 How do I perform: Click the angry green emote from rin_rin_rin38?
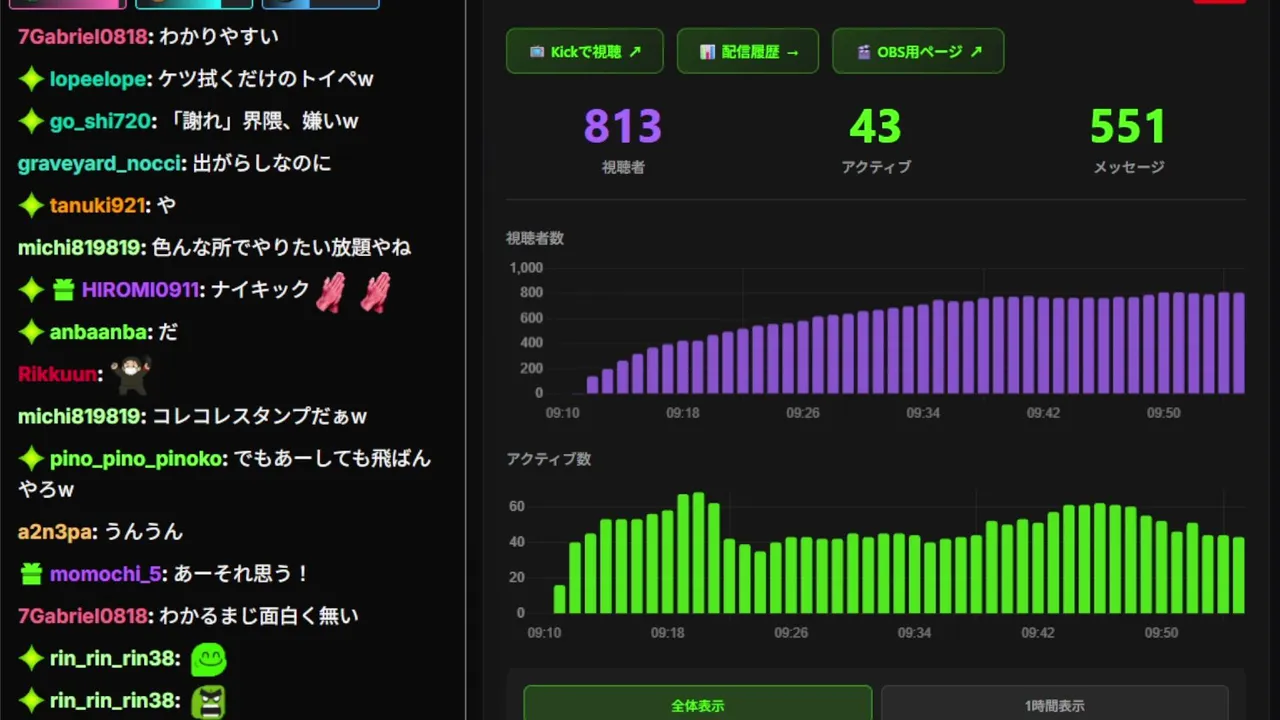click(x=208, y=701)
